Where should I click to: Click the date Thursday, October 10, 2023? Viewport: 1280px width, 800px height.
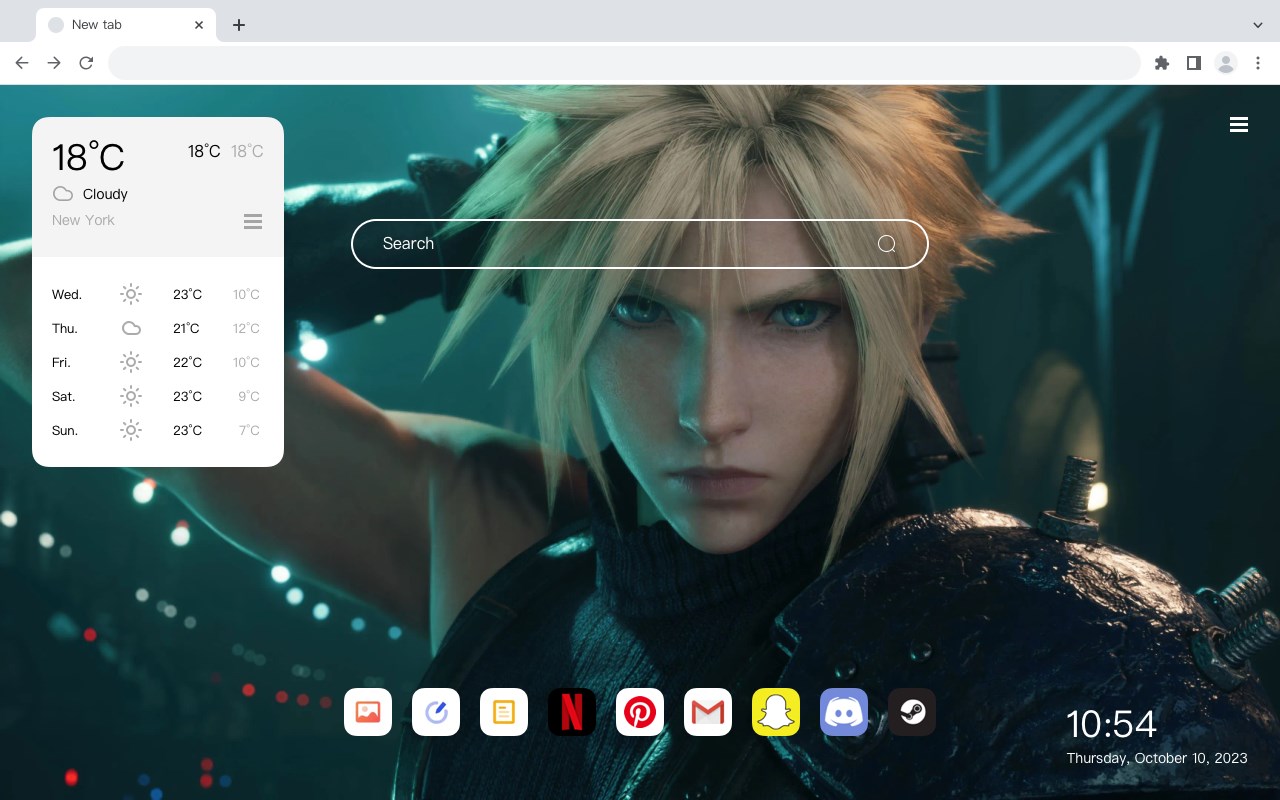tap(1157, 758)
